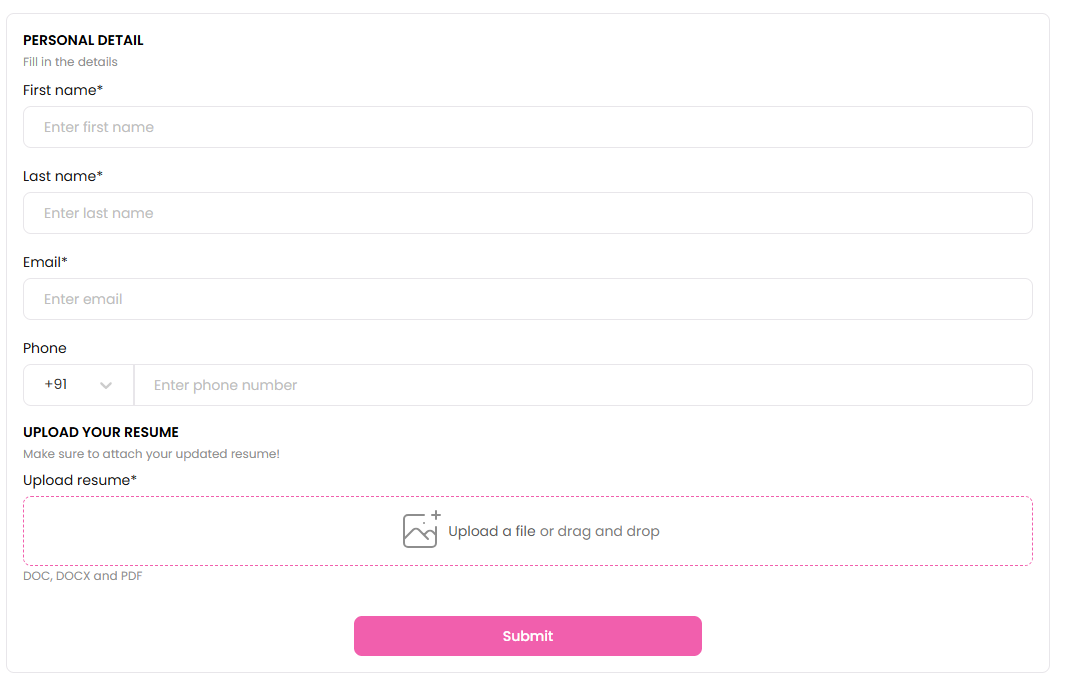Click the "Phone" label
The image size is (1071, 687).
pyautogui.click(x=45, y=348)
